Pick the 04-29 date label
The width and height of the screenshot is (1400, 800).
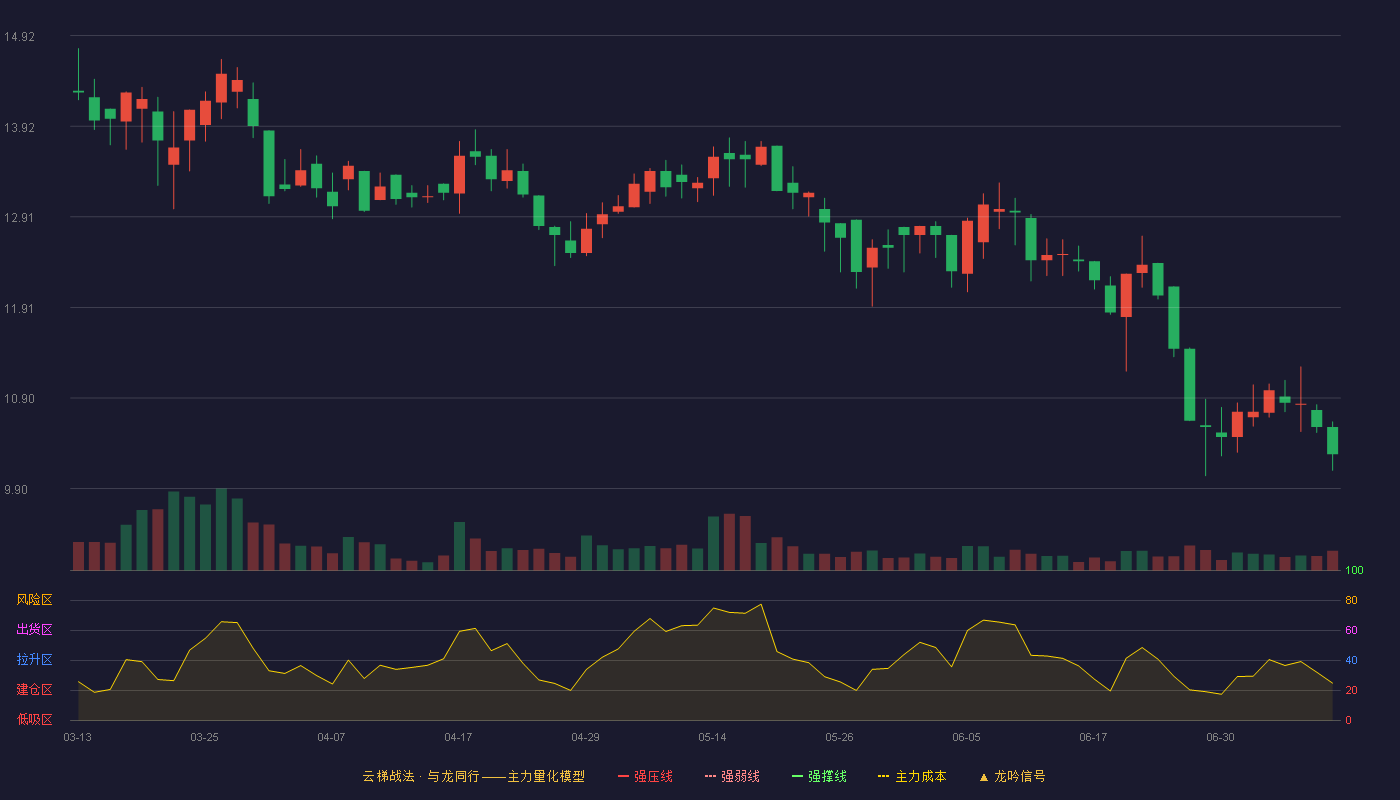pyautogui.click(x=585, y=737)
